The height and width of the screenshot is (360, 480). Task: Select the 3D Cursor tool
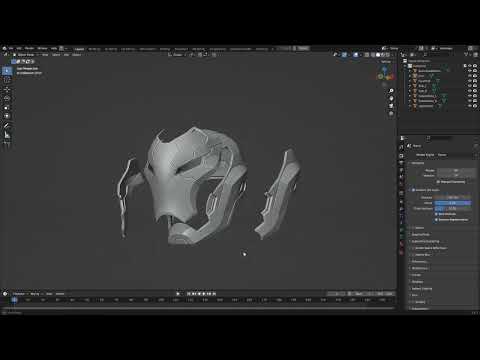7,80
